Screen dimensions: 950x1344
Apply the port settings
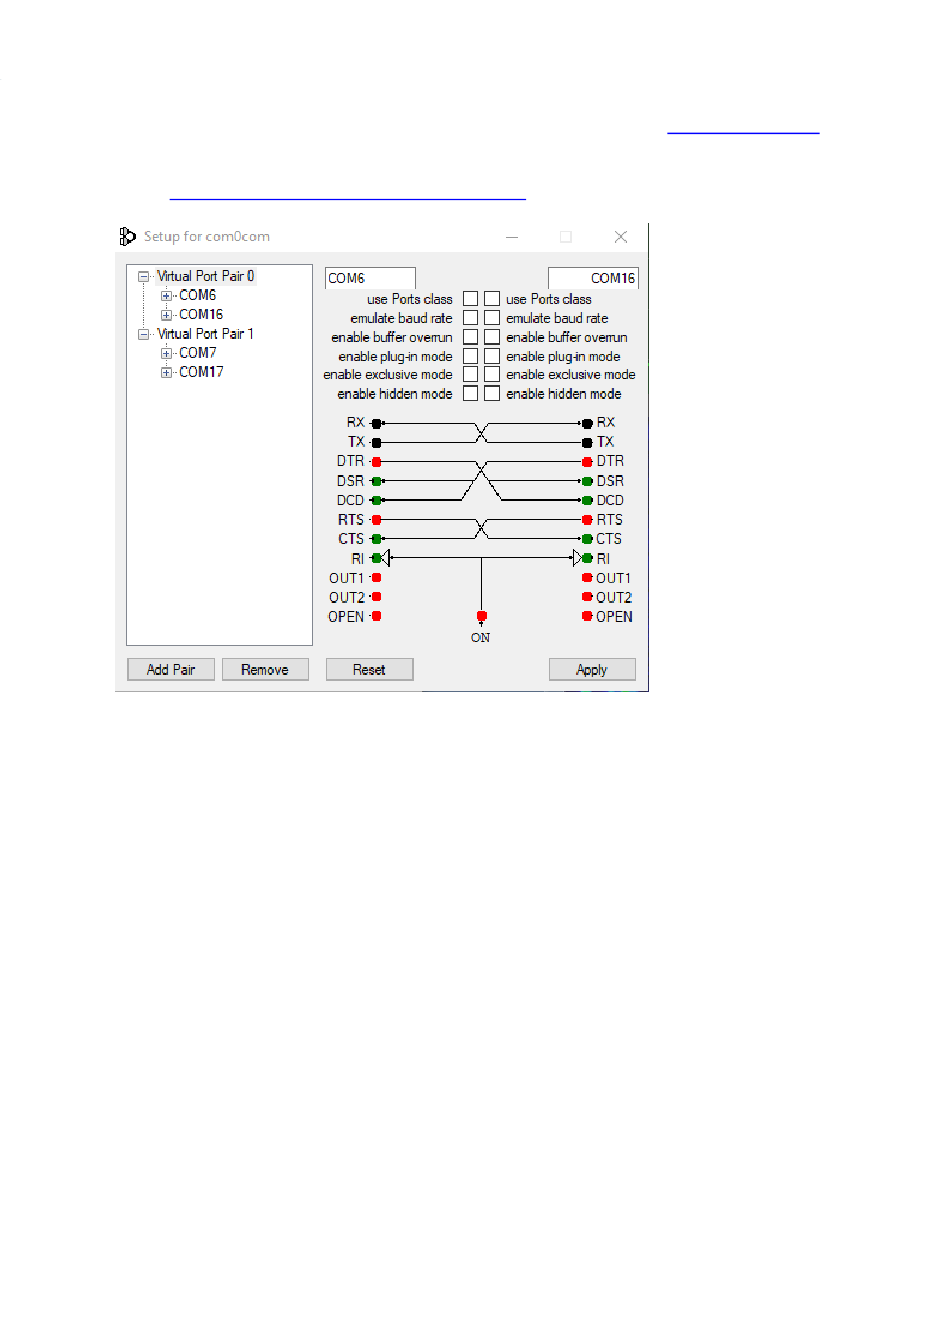[x=592, y=670]
